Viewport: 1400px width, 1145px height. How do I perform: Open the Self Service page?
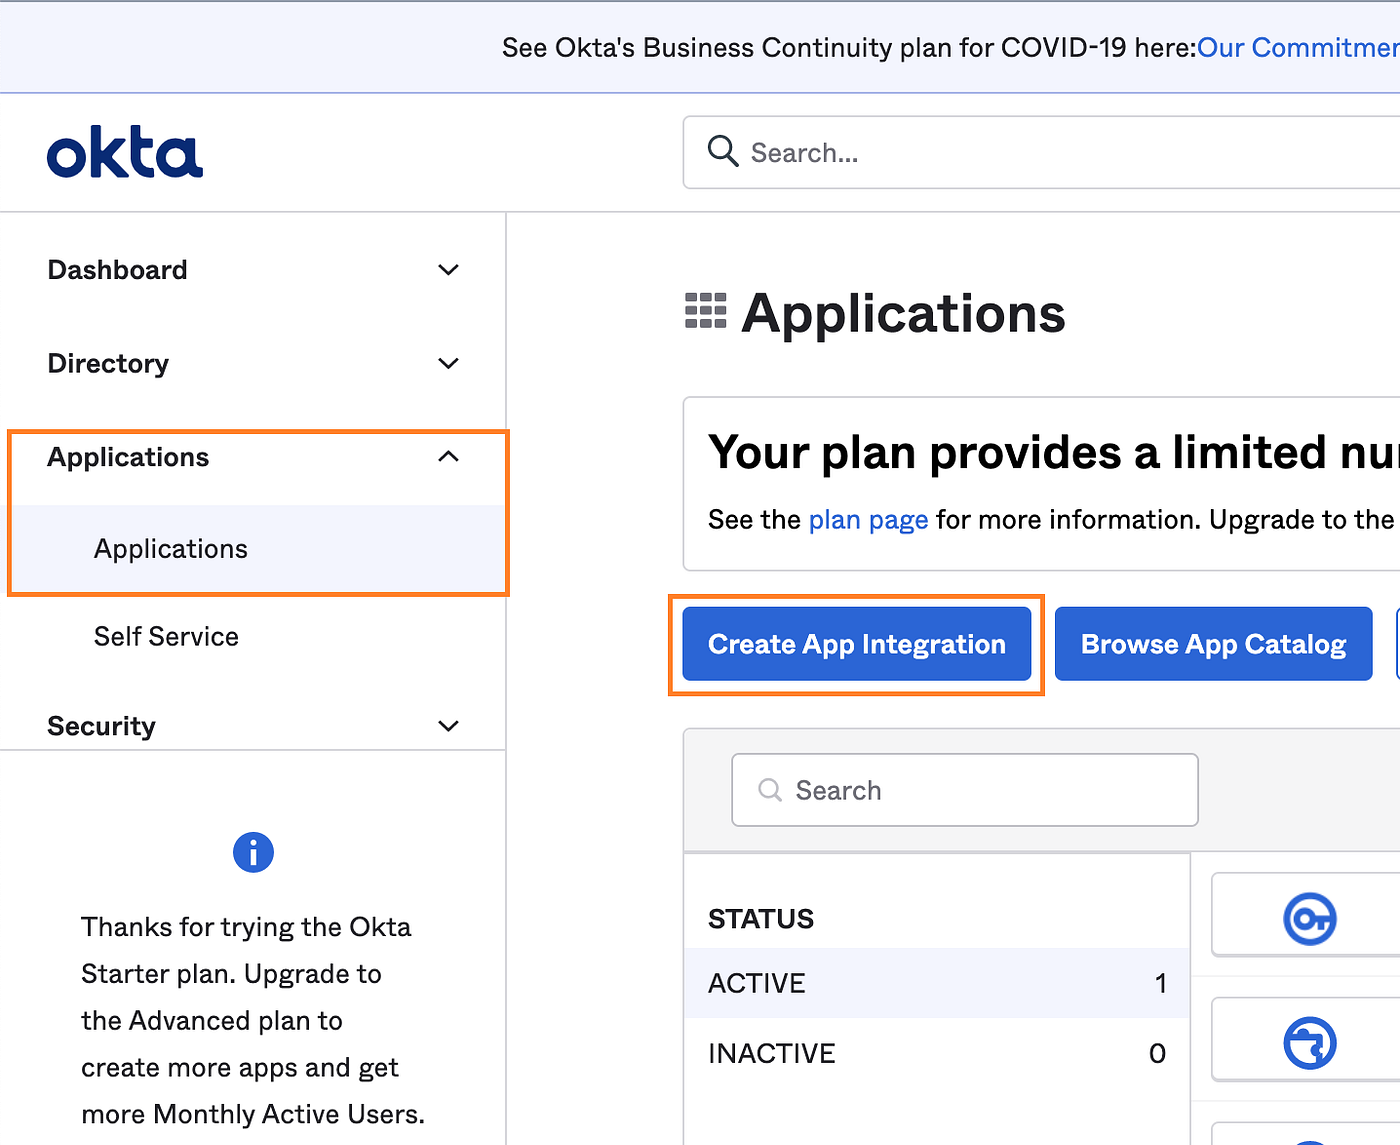pos(166,637)
